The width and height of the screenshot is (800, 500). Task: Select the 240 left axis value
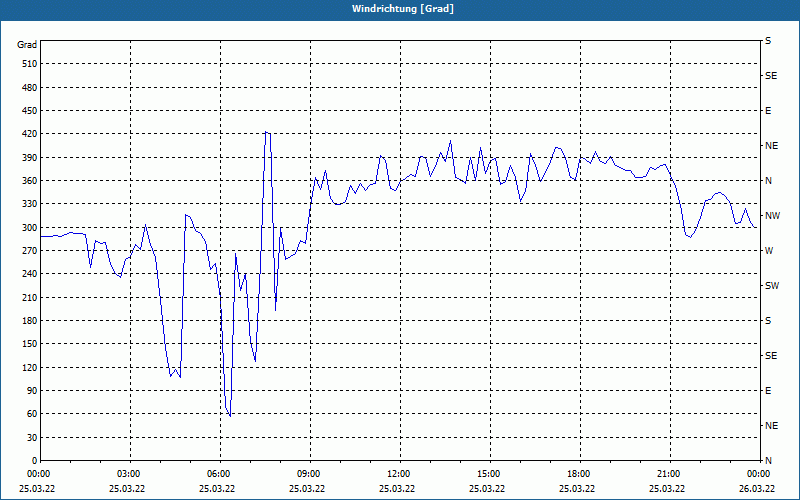pyautogui.click(x=30, y=274)
